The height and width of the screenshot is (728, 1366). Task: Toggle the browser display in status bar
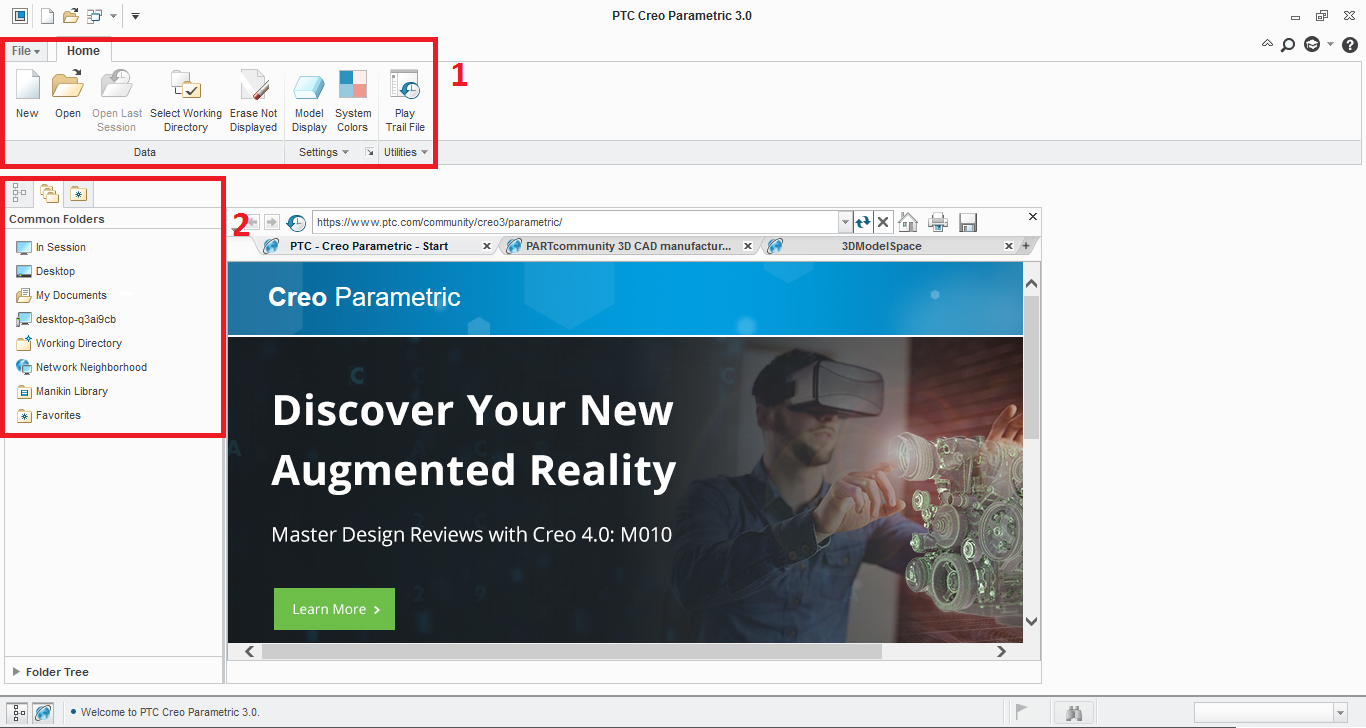tap(43, 713)
